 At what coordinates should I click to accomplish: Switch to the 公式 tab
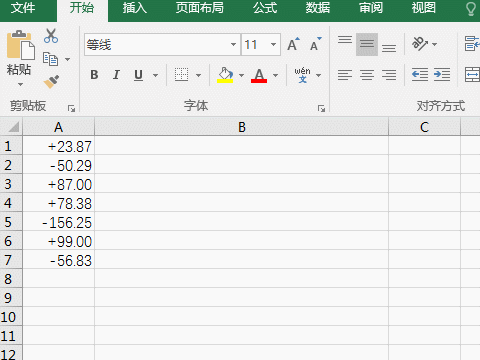point(265,8)
